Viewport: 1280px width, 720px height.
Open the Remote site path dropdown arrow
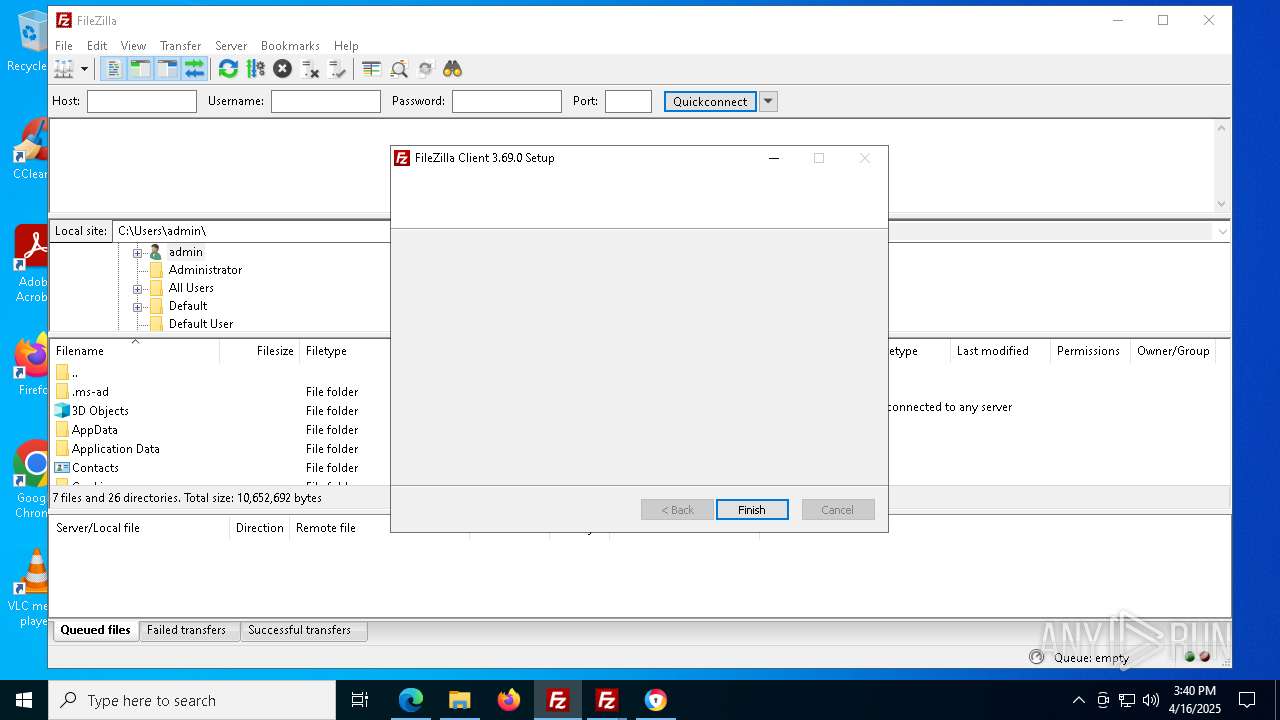[x=1222, y=231]
